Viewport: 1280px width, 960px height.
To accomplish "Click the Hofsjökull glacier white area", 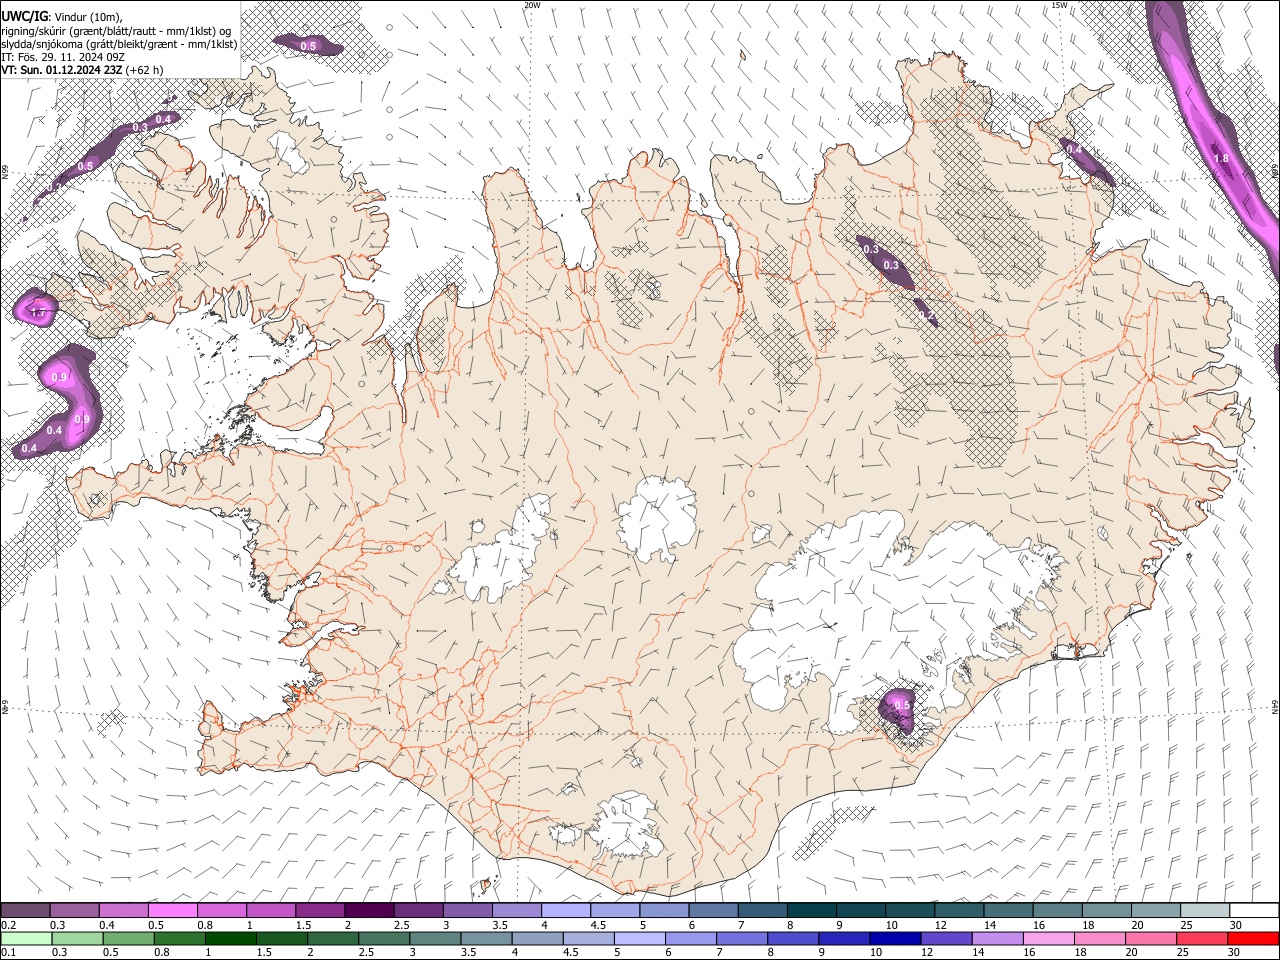I will (657, 519).
